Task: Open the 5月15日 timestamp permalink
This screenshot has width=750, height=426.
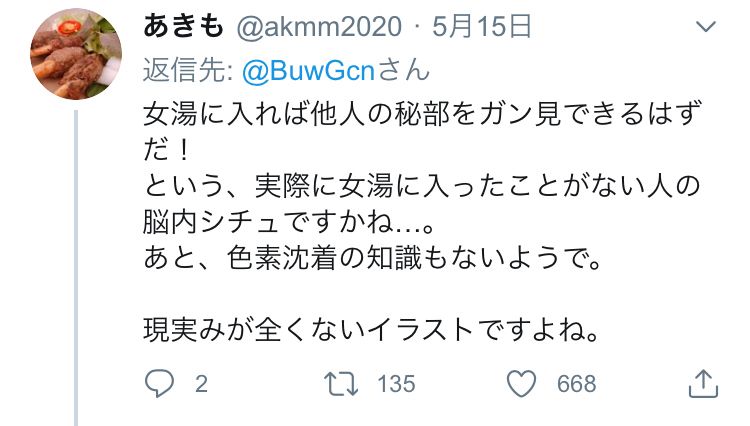Action: click(482, 26)
